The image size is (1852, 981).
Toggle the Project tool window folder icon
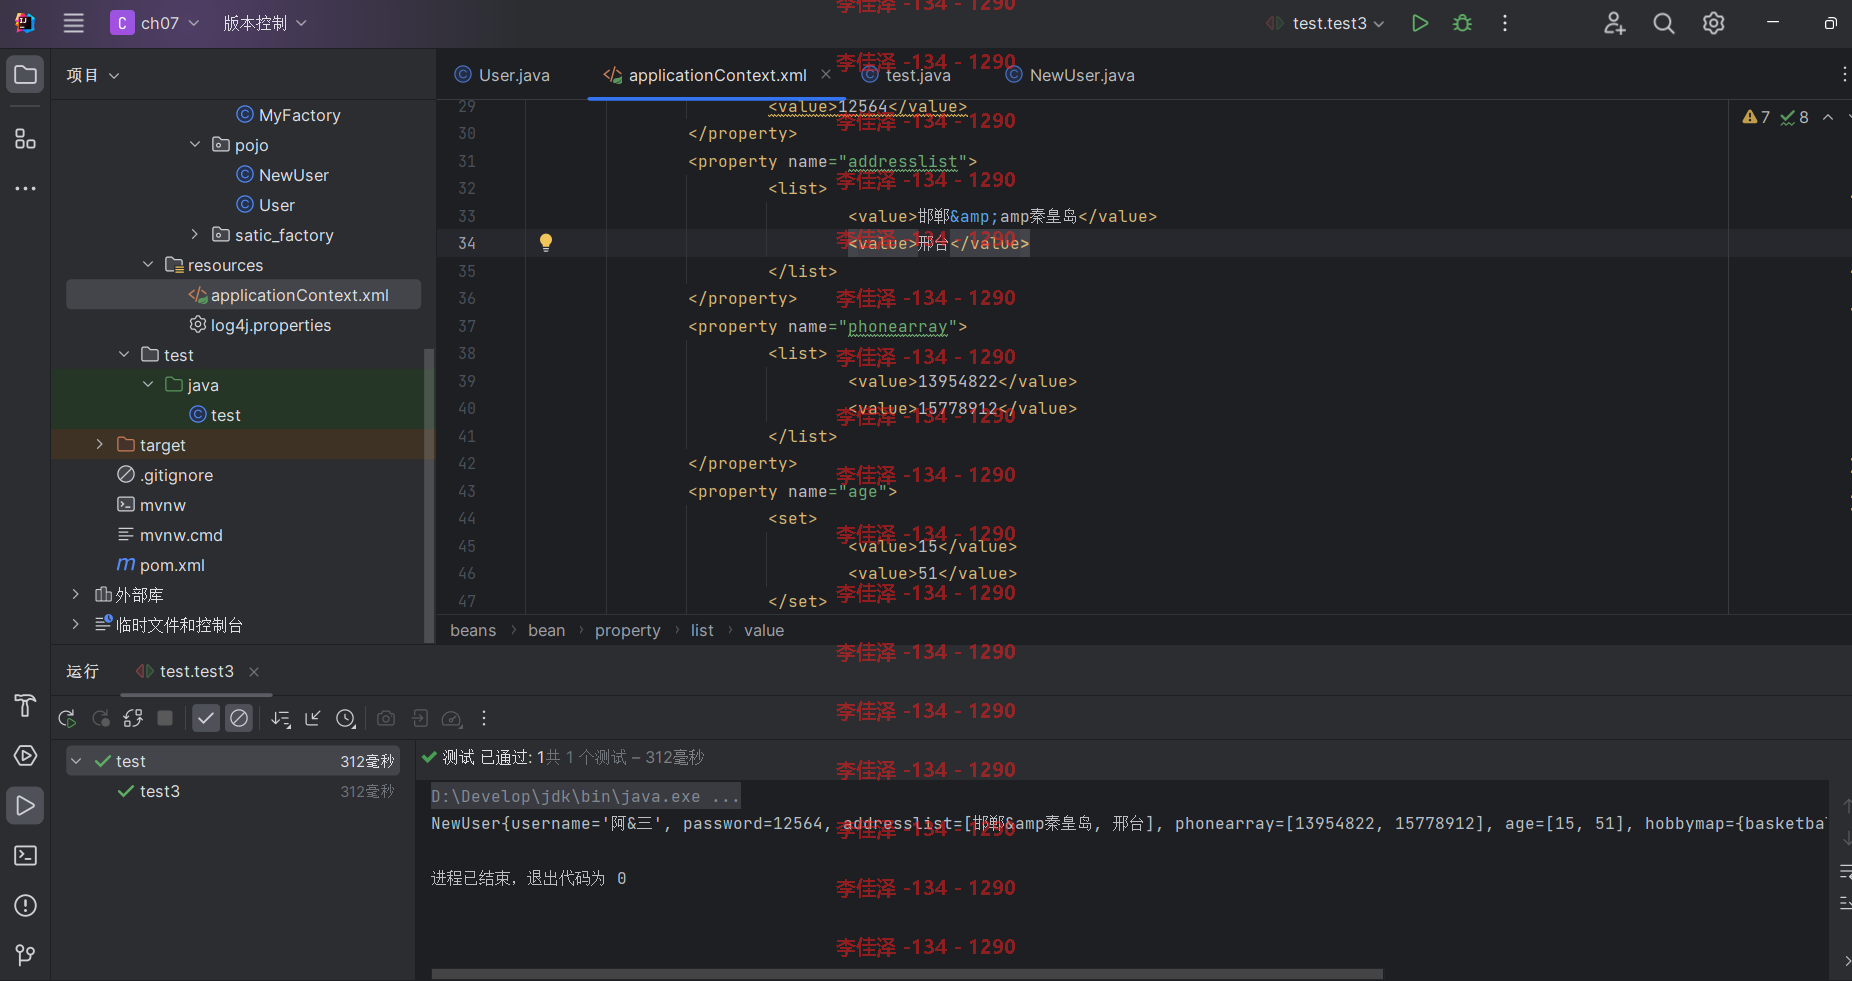click(26, 75)
